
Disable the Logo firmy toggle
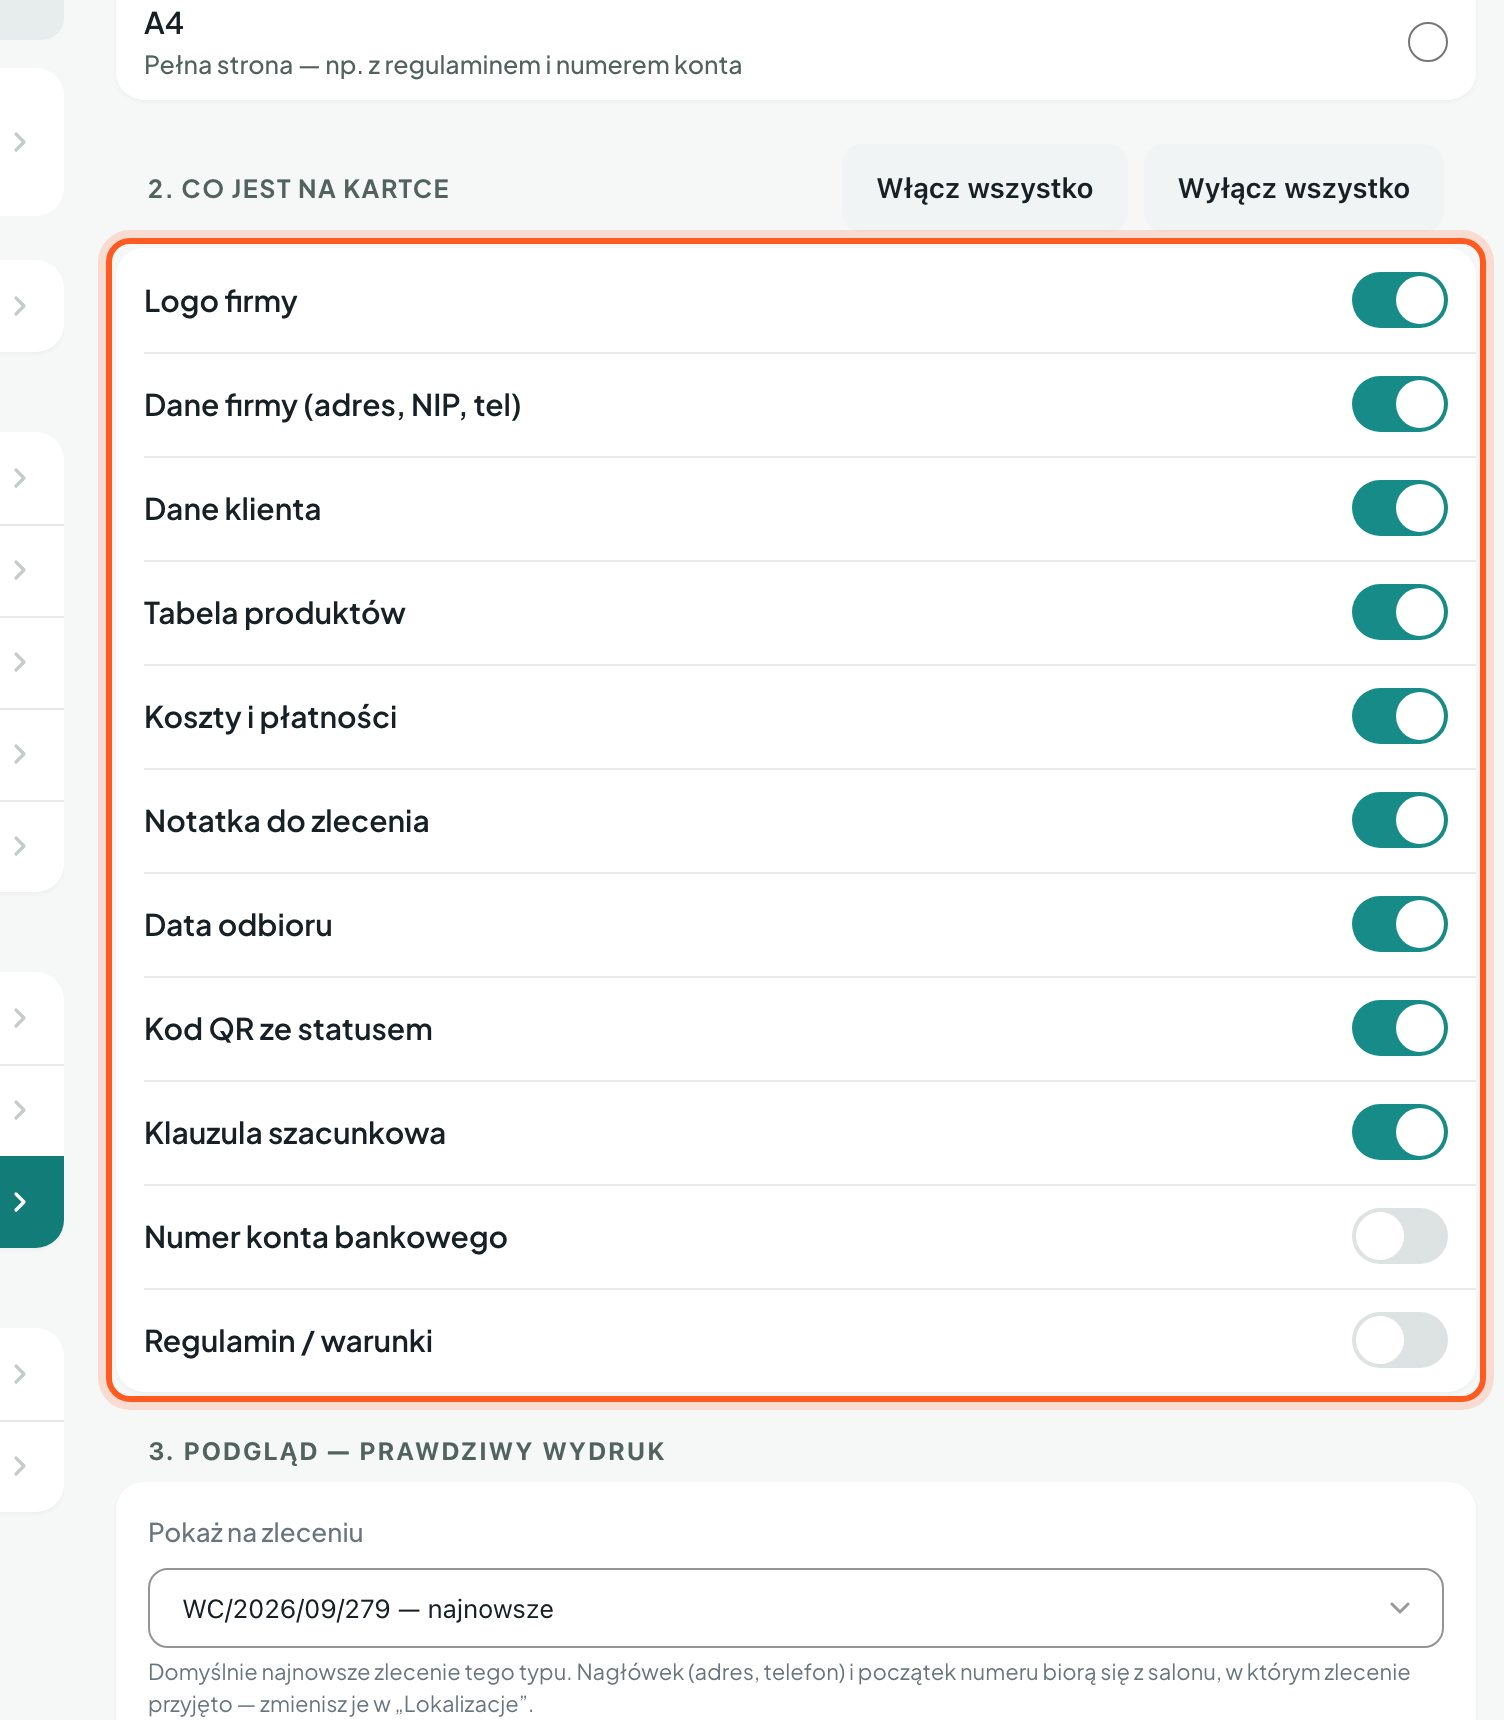click(x=1399, y=300)
